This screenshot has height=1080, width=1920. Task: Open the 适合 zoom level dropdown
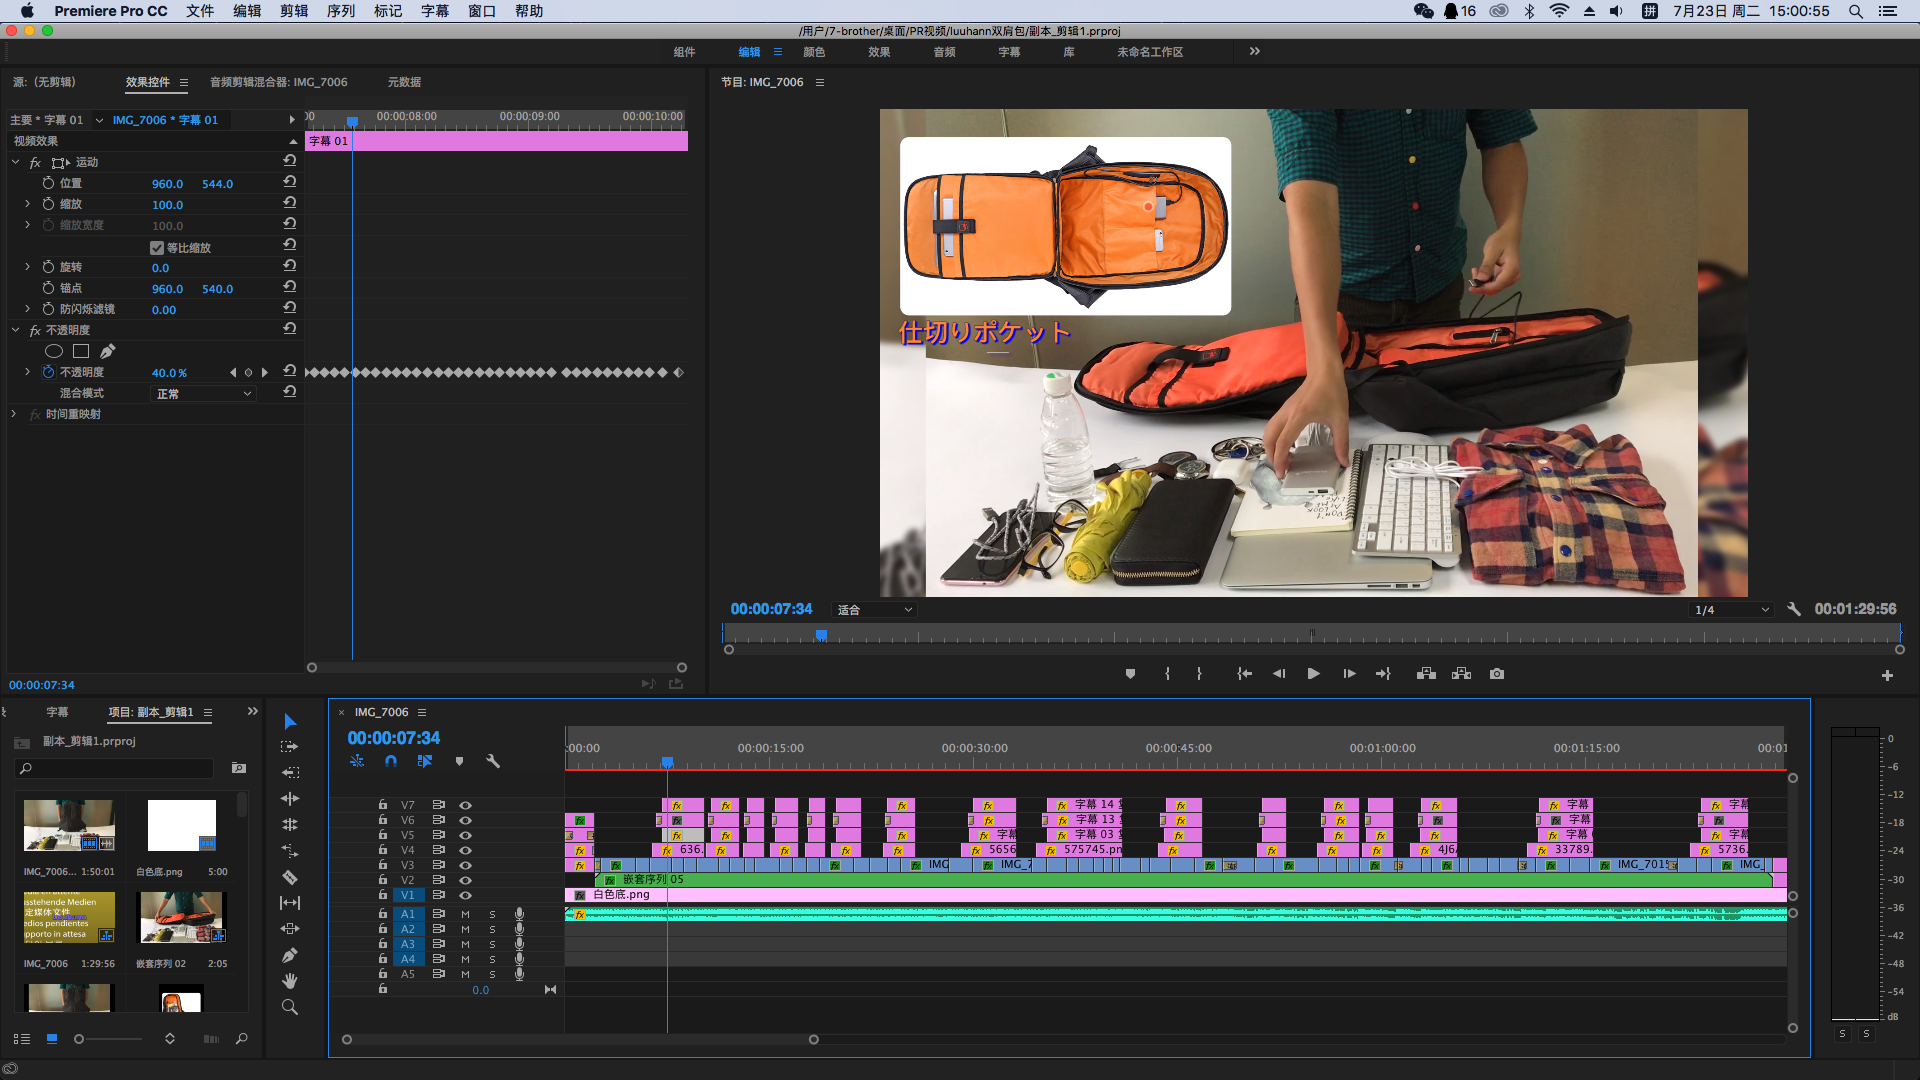click(875, 610)
